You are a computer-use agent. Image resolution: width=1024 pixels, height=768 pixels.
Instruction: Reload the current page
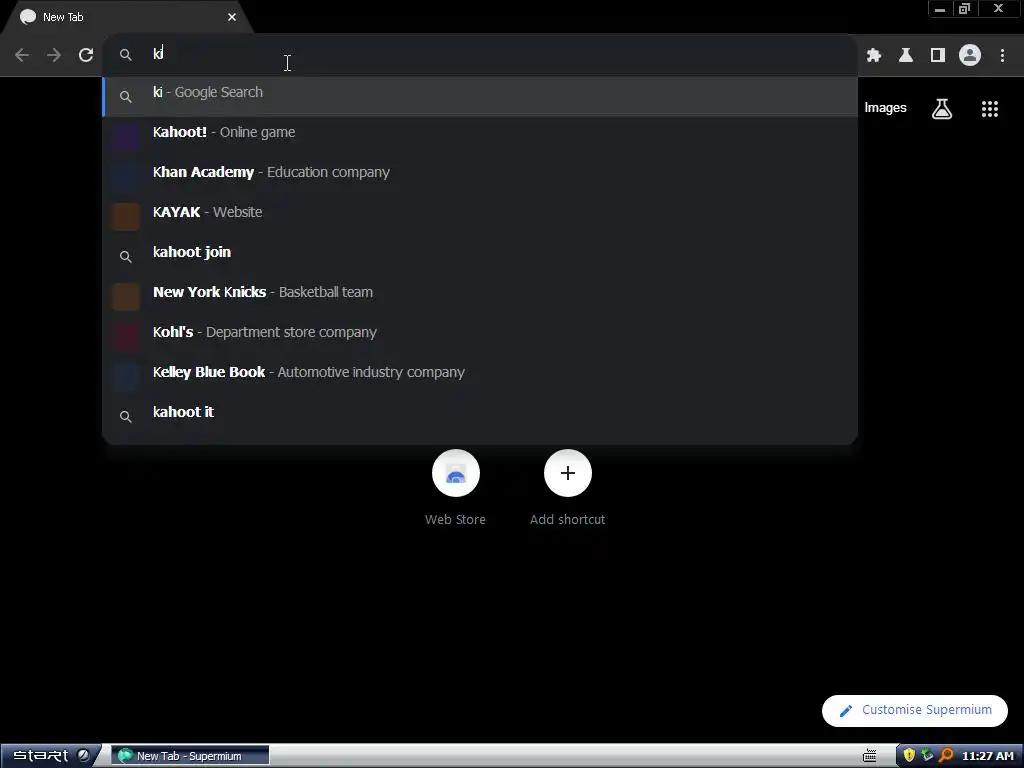(x=86, y=55)
